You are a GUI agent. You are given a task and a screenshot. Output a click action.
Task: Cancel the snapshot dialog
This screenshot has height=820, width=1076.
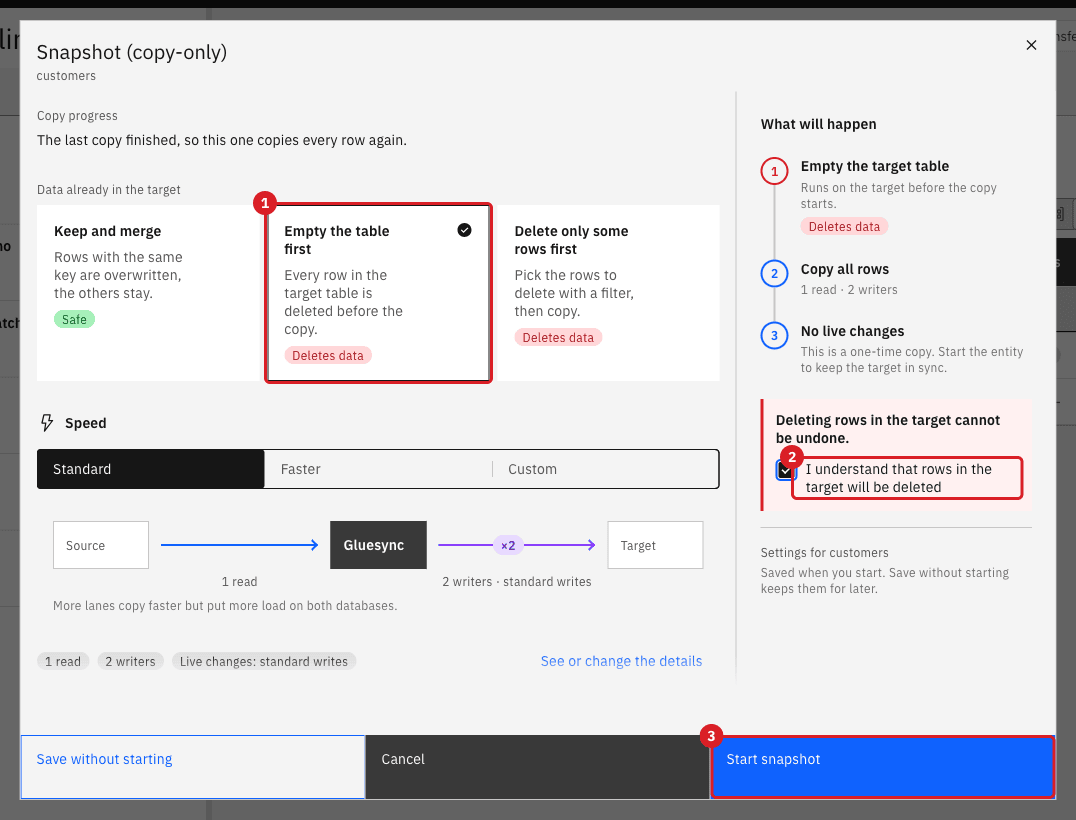pyautogui.click(x=537, y=767)
